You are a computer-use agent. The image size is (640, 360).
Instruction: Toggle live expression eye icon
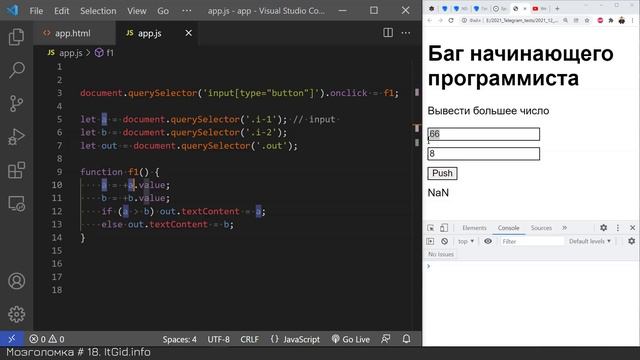click(x=488, y=241)
